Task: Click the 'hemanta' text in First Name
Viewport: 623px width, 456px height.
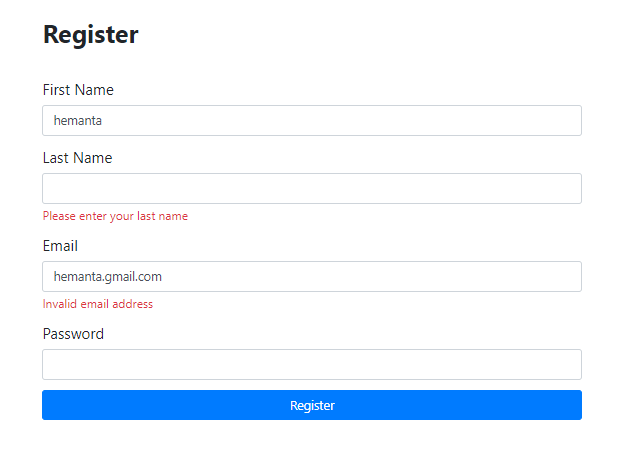Action: 78,121
